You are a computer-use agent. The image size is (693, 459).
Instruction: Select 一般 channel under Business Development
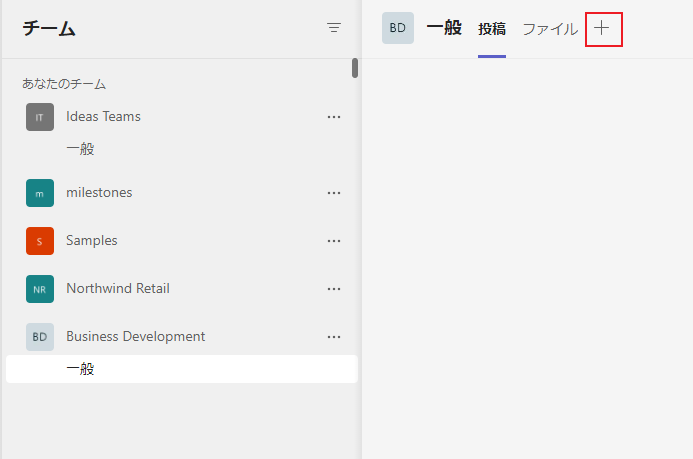182,369
